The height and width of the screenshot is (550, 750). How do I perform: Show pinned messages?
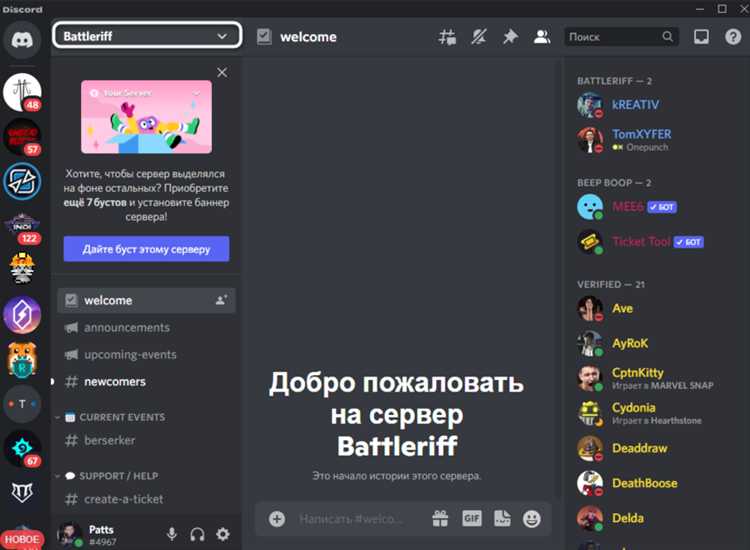coord(510,37)
